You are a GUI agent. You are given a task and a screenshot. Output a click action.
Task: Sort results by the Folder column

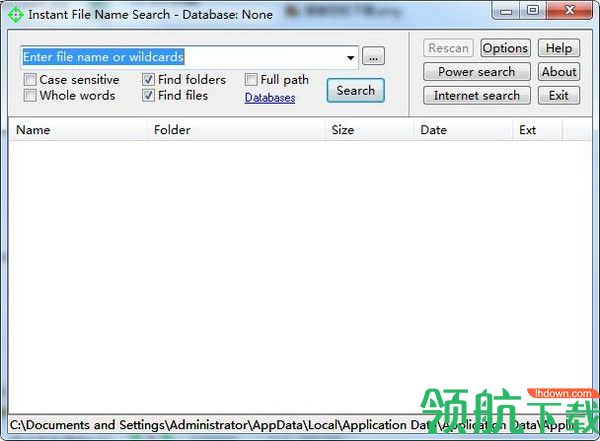(236, 130)
